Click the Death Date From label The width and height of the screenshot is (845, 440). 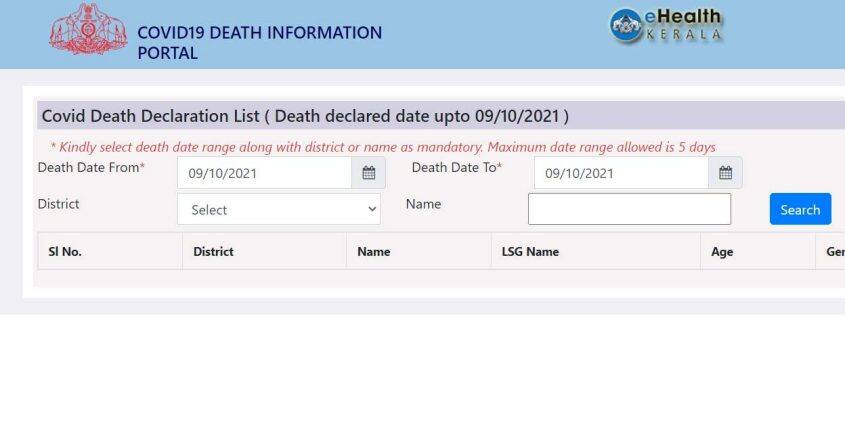pyautogui.click(x=91, y=168)
